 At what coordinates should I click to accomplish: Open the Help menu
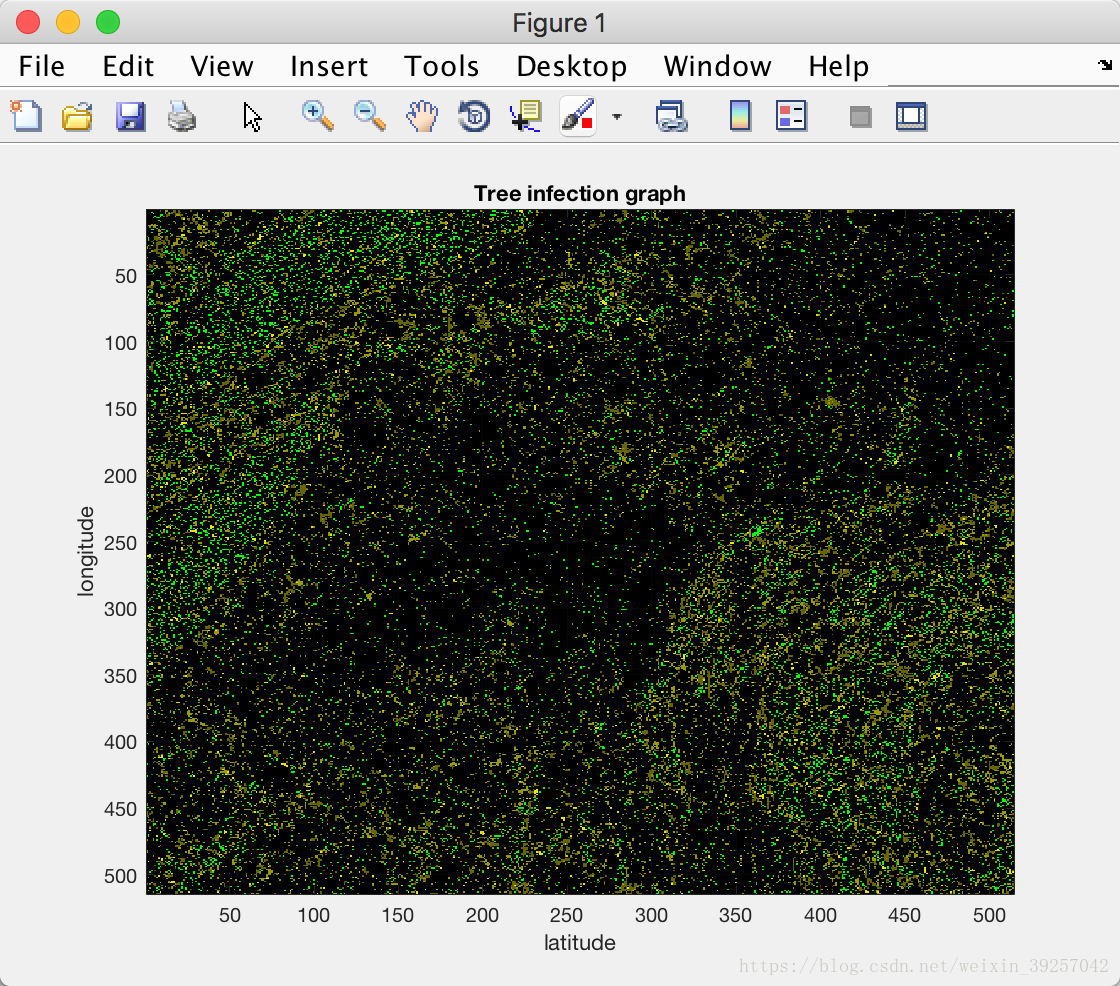pos(839,66)
